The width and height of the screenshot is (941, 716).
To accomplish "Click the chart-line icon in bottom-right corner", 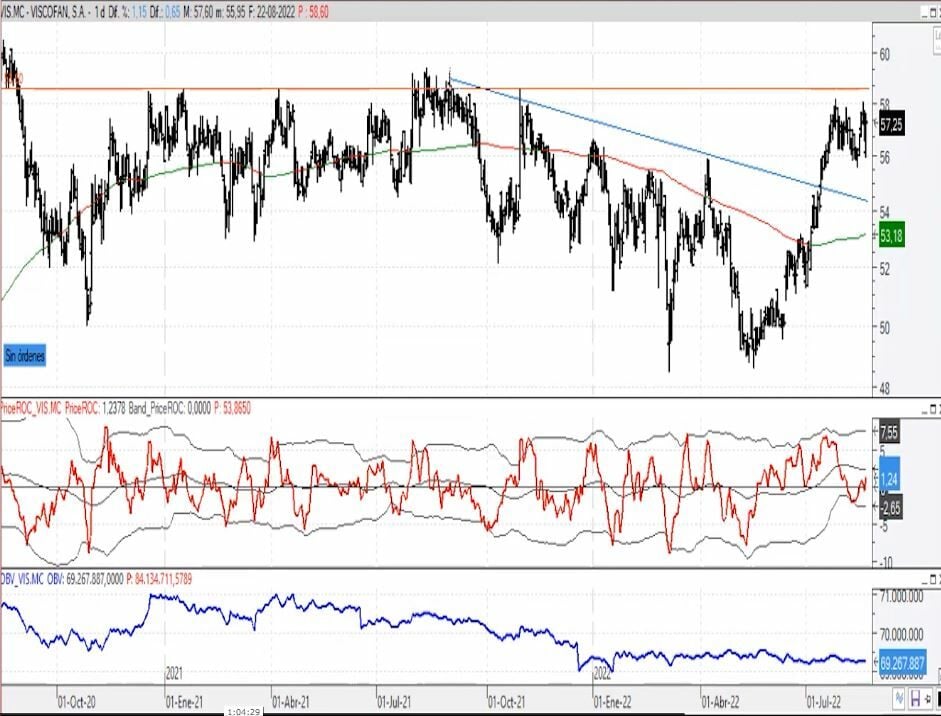I will point(899,698).
